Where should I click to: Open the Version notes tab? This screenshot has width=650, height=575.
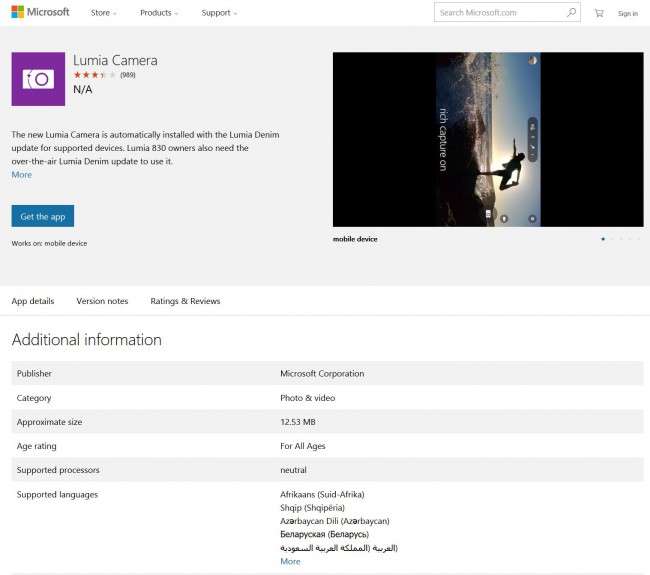click(102, 301)
